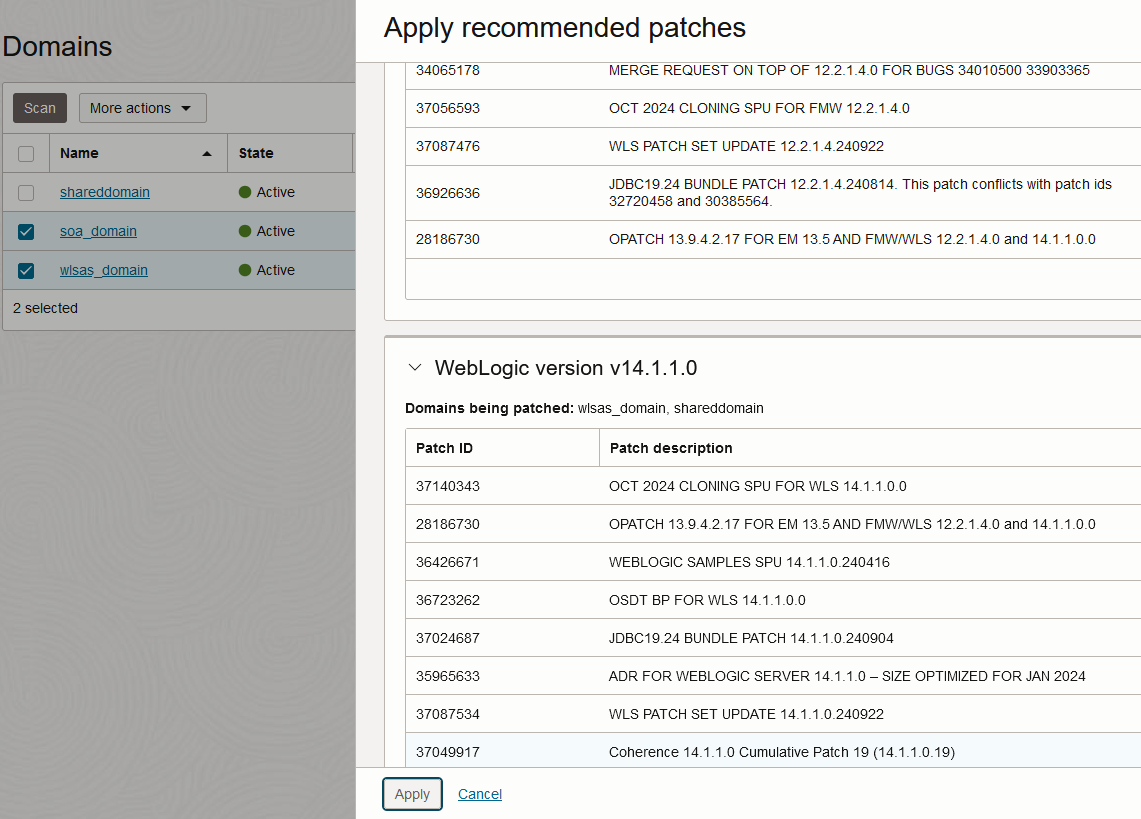This screenshot has width=1141, height=819.
Task: Collapse the WebLogic version v14.1.1.0 section
Action: [415, 368]
